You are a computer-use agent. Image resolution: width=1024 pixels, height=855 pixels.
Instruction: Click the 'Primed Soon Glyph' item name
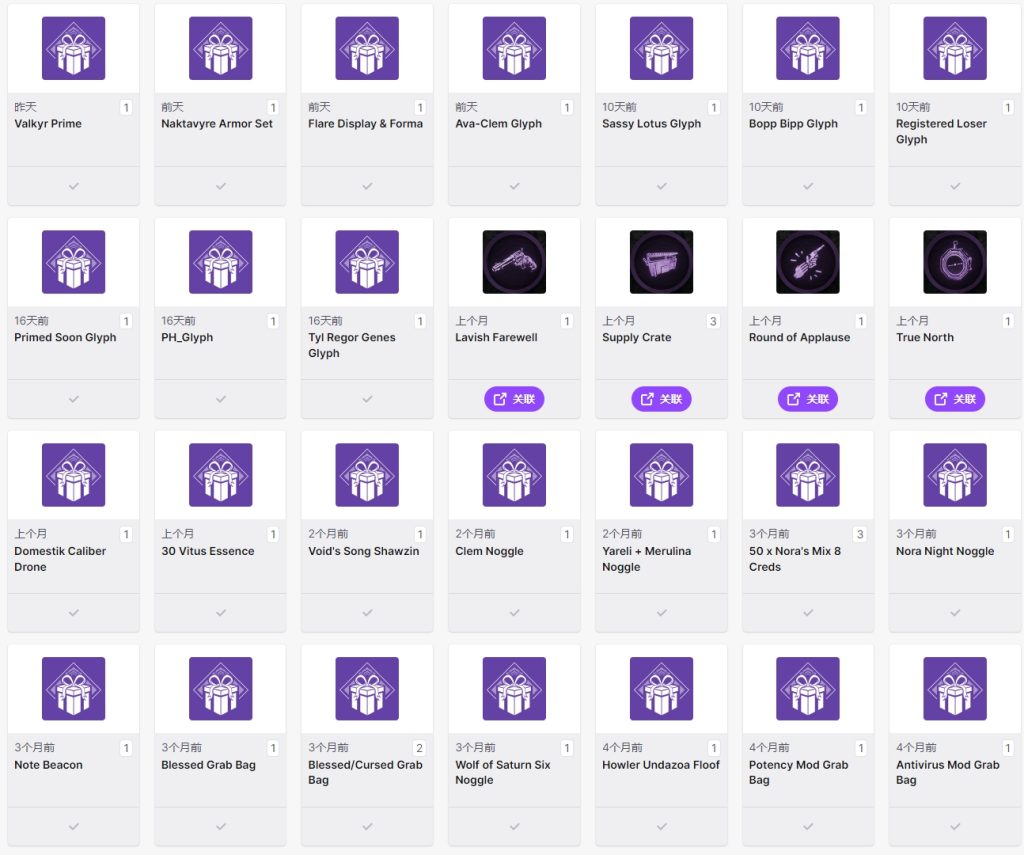click(x=65, y=337)
